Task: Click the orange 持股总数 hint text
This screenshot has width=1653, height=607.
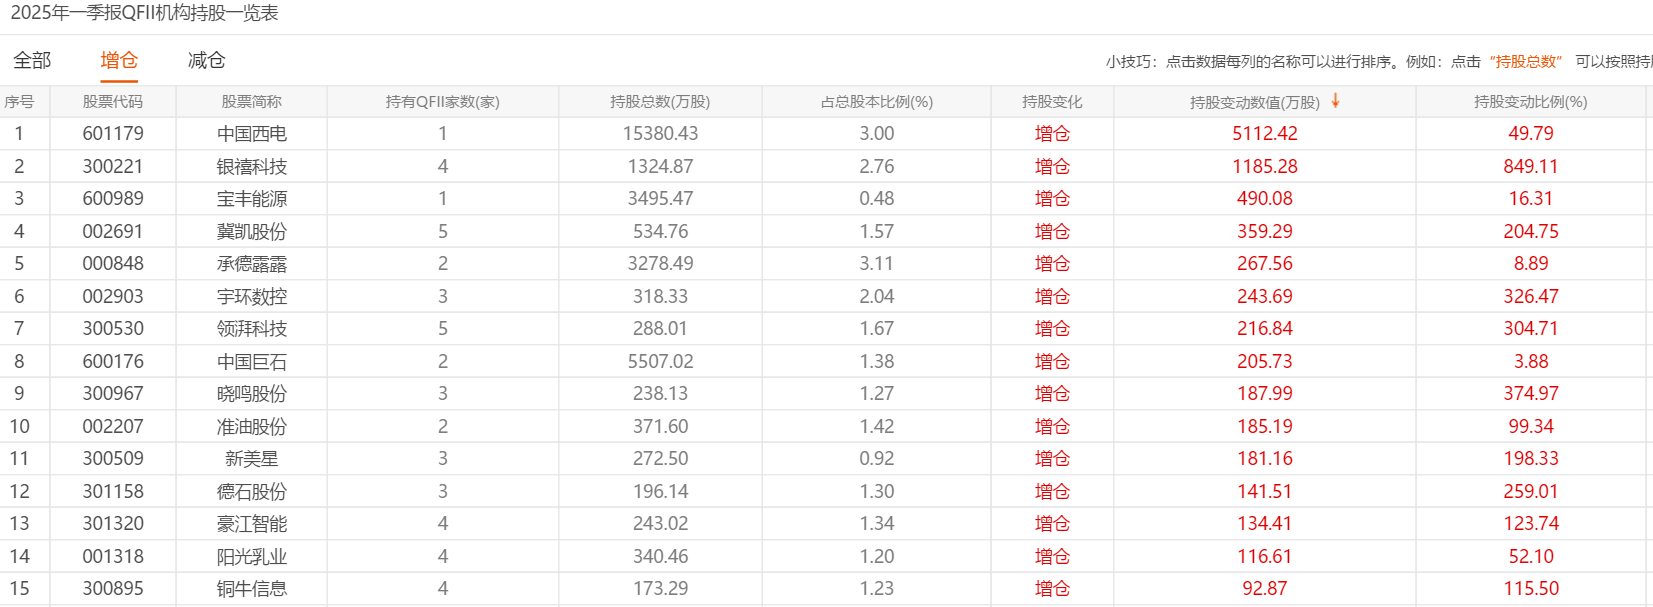Action: pyautogui.click(x=1526, y=62)
